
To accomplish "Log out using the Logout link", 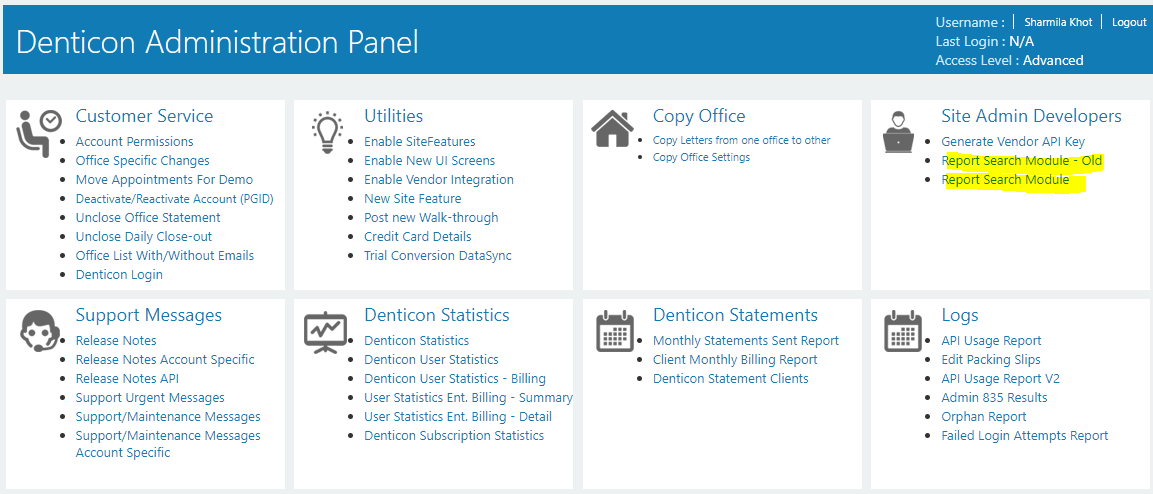I will pos(1129,22).
